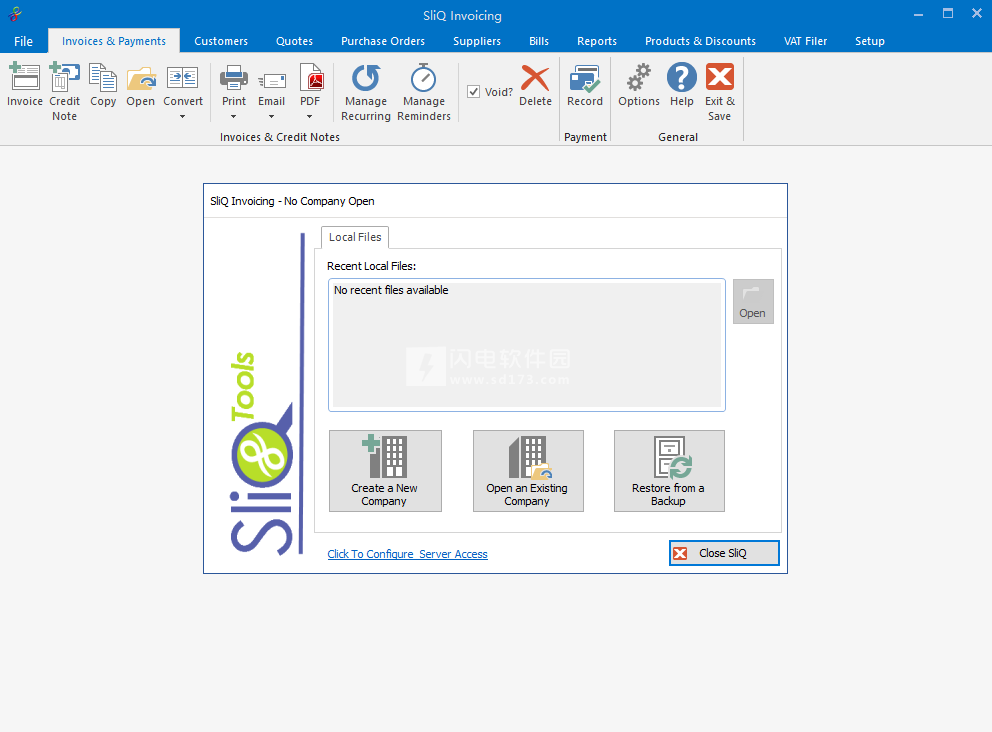Click the dialog's Open recent file button
This screenshot has width=992, height=732.
[753, 302]
